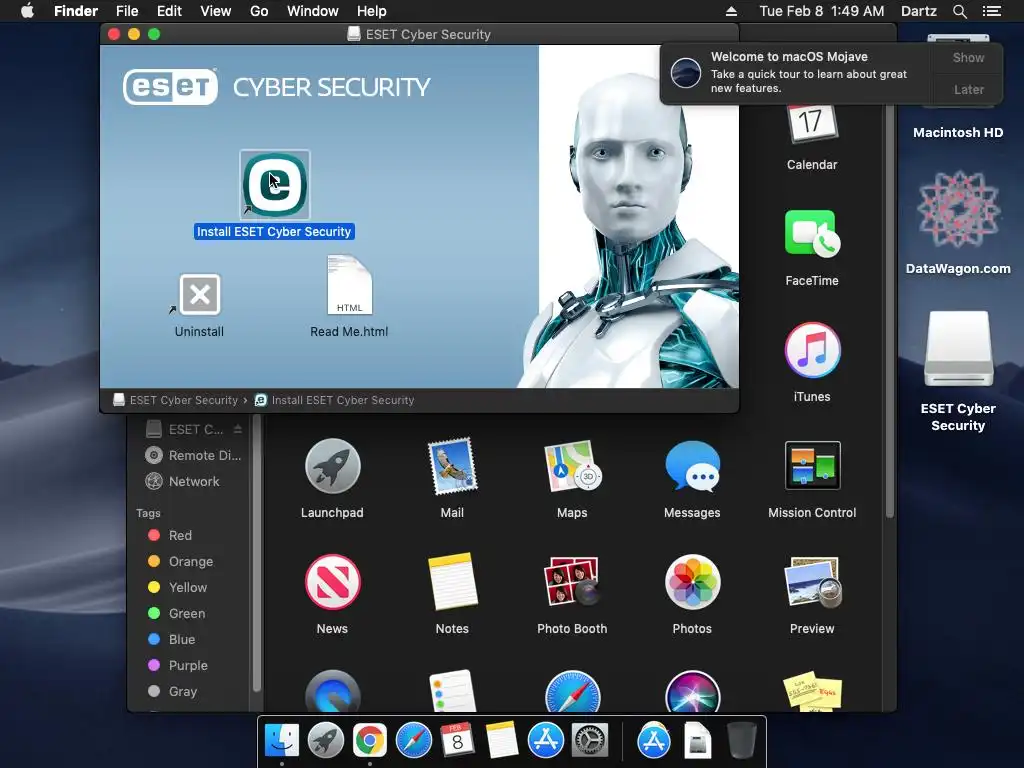The image size is (1024, 768).
Task: Open the Dartz user menu
Action: coord(918,11)
